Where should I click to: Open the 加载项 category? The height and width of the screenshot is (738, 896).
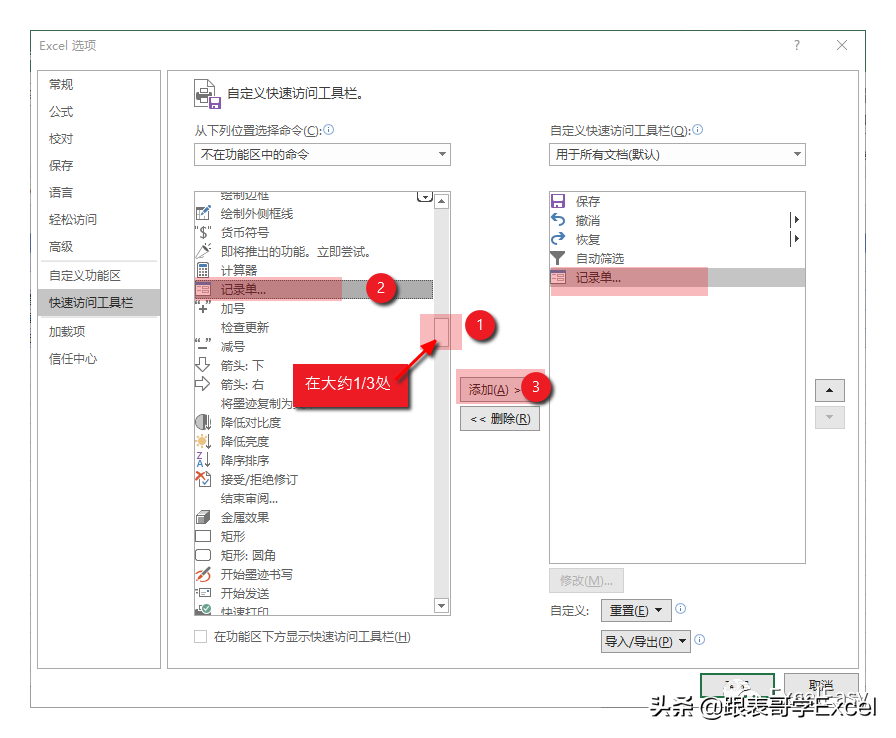[x=99, y=331]
